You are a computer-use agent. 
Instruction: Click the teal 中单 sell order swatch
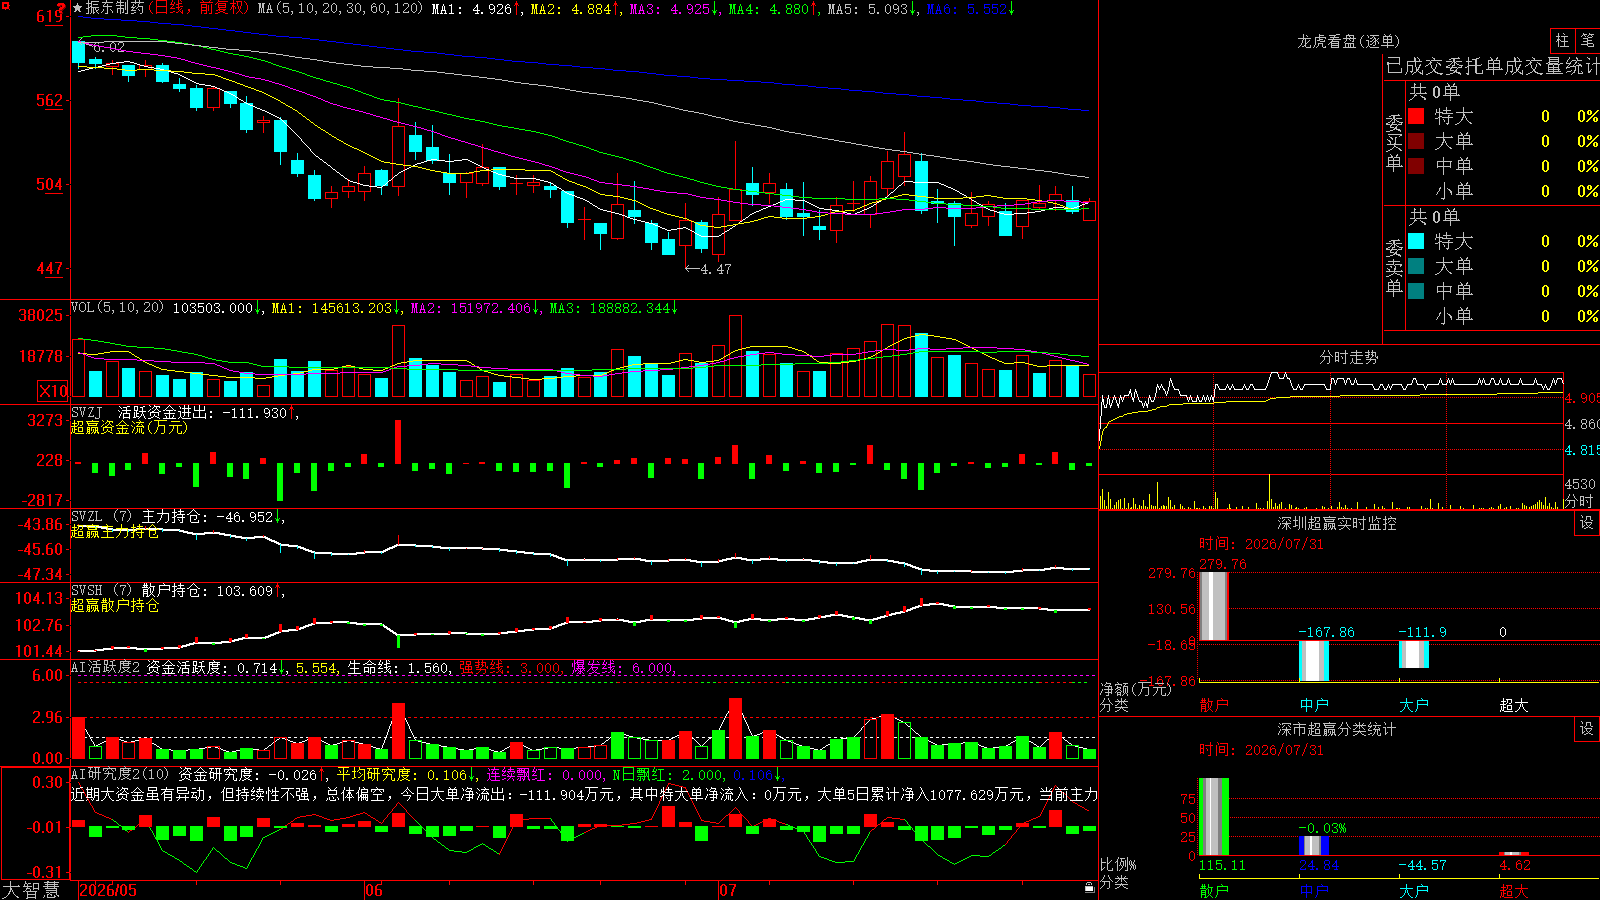click(x=1416, y=290)
